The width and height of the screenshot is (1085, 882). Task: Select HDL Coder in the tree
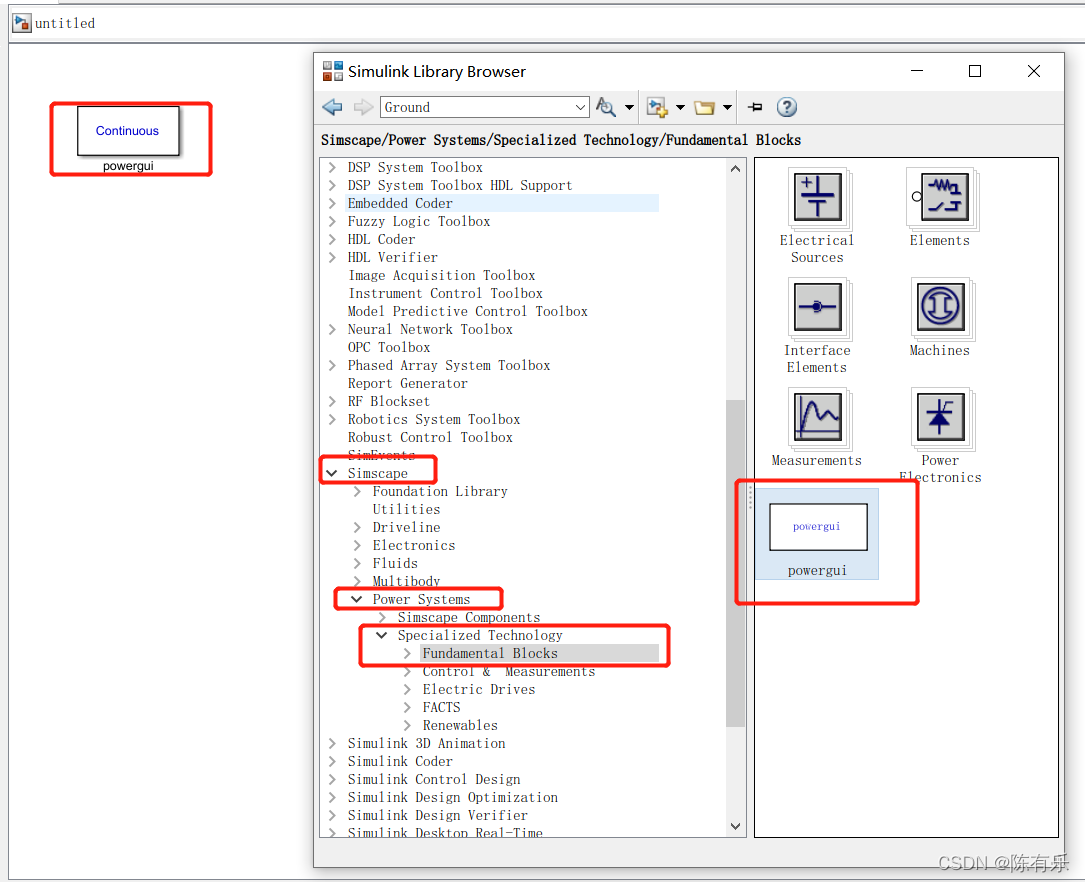click(381, 239)
